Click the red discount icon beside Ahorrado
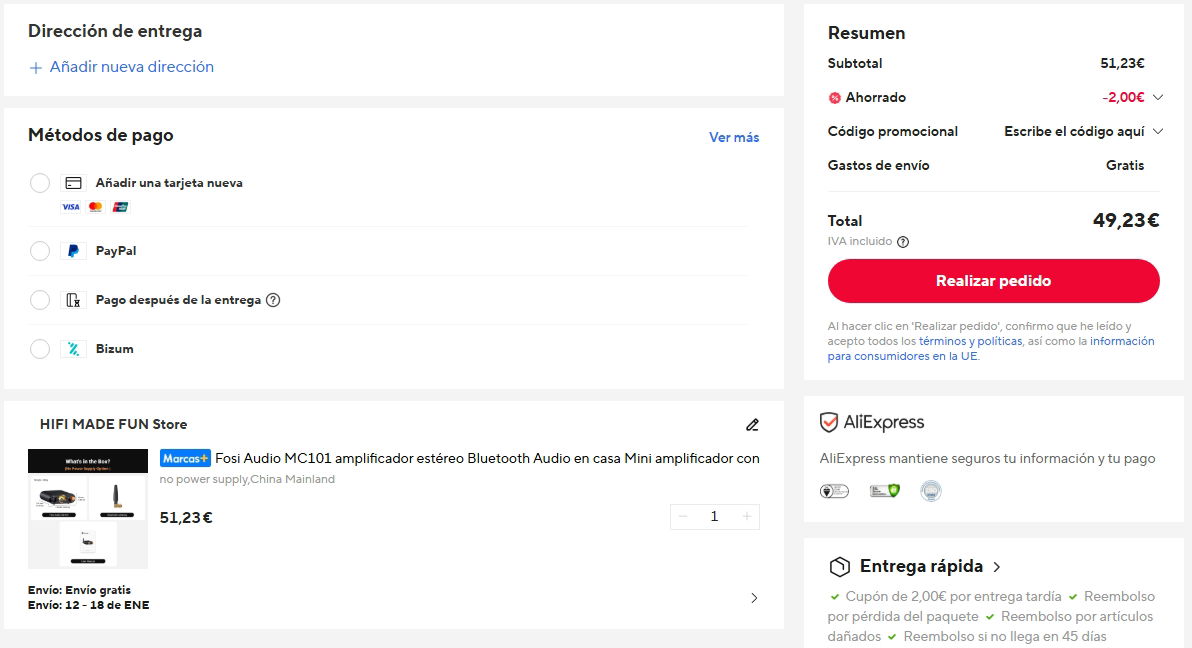The width and height of the screenshot is (1192, 648). click(x=835, y=98)
